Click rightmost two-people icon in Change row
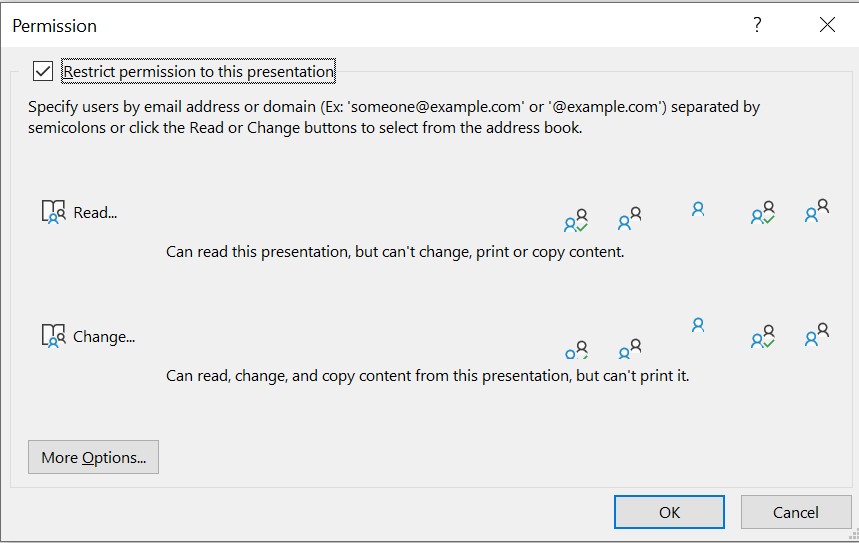The height and width of the screenshot is (543, 859). coord(816,334)
